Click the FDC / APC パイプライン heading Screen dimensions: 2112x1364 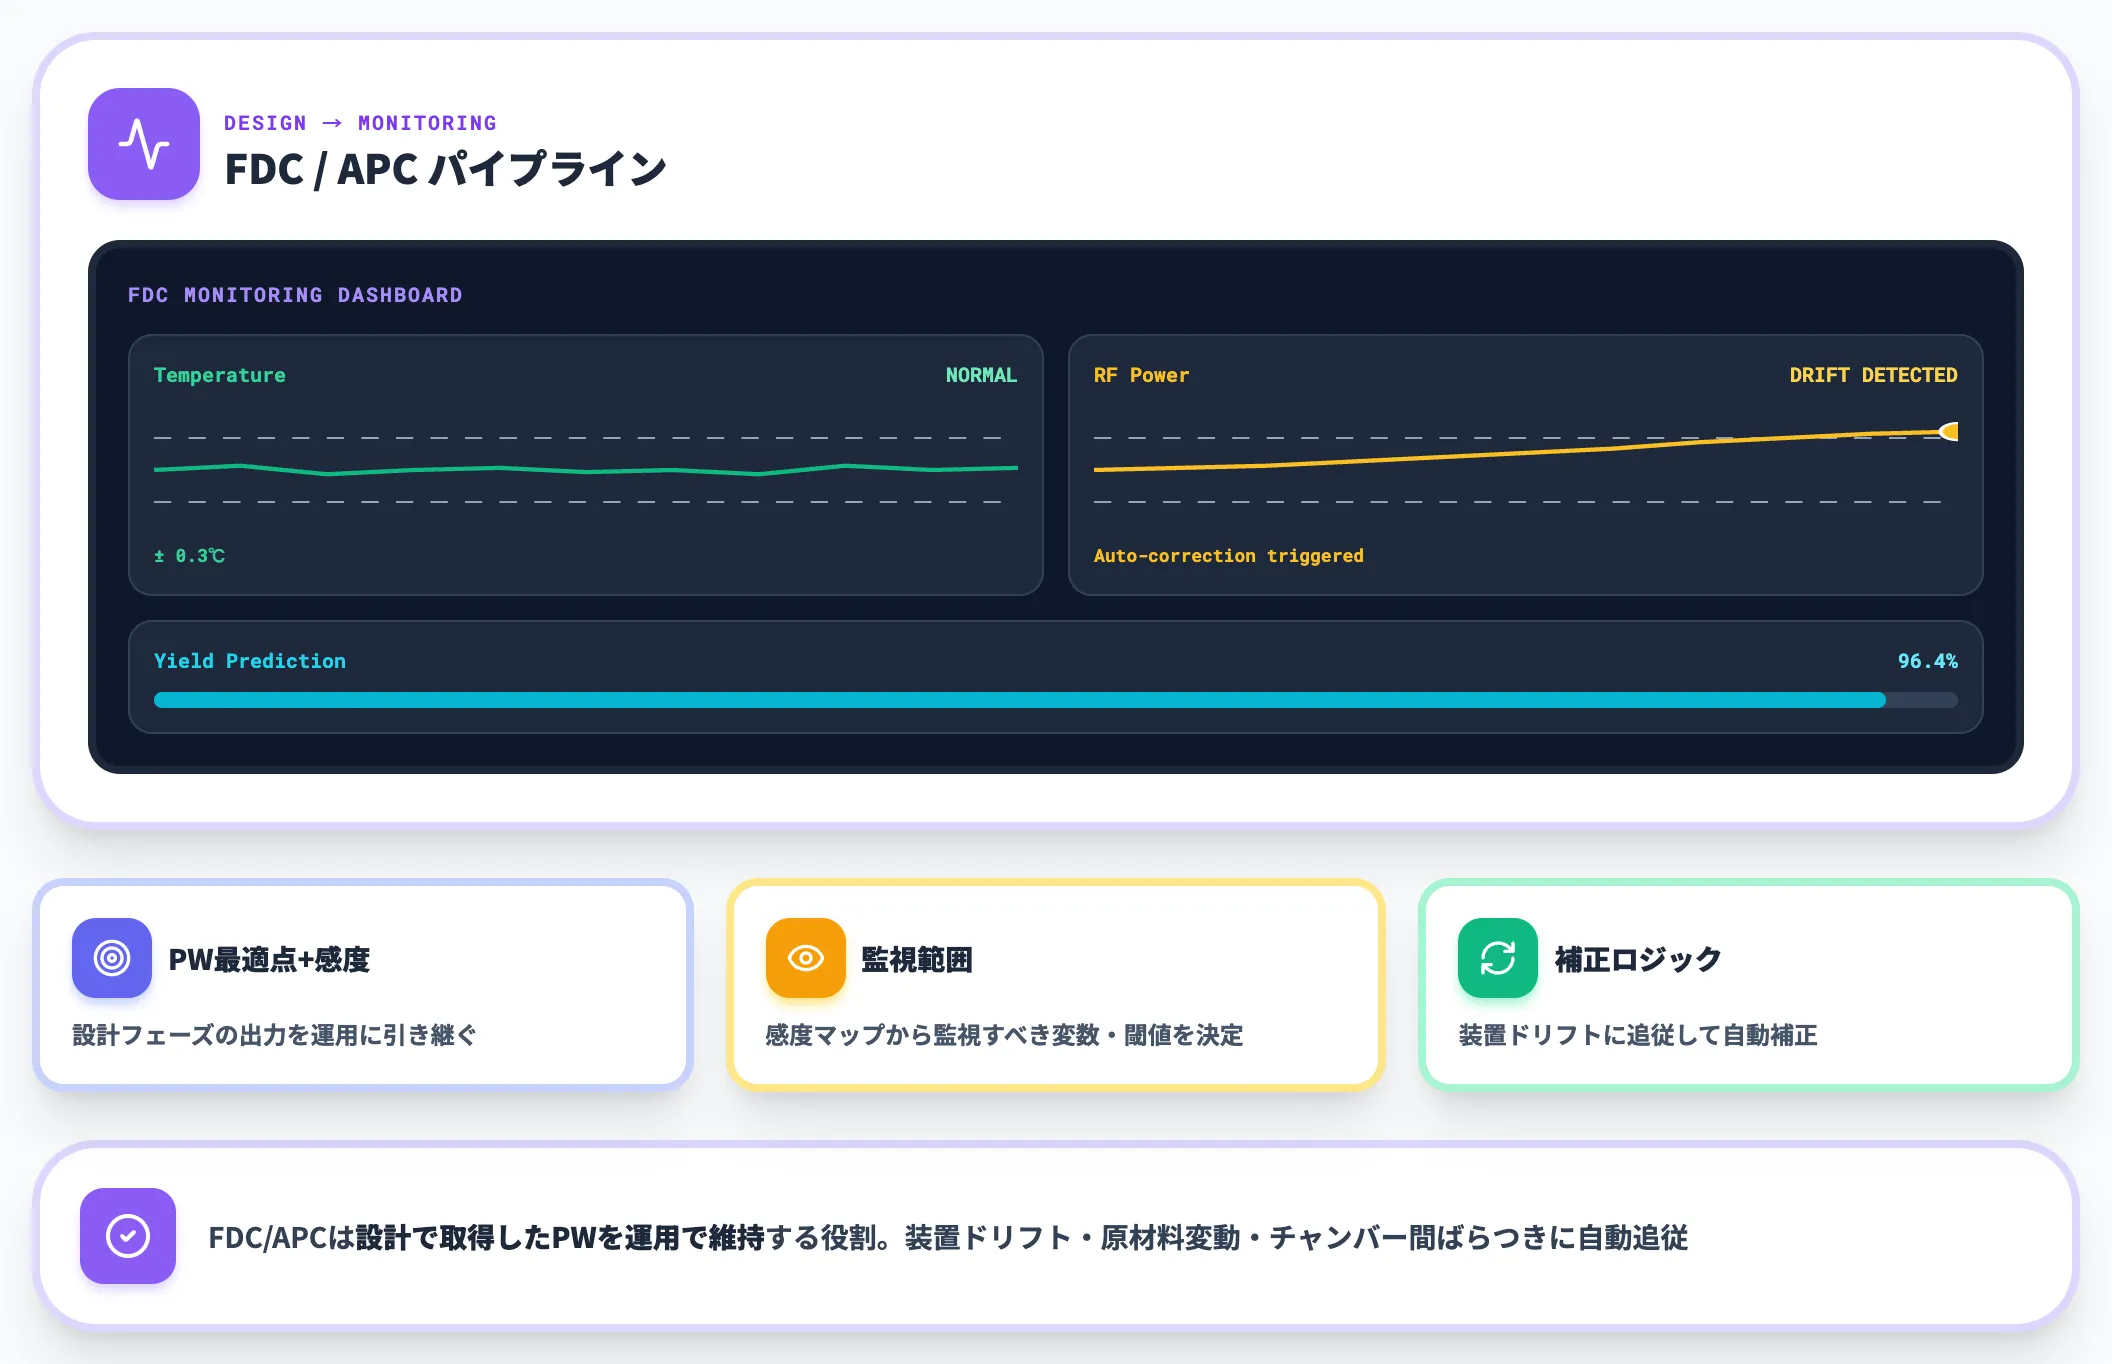pos(445,169)
